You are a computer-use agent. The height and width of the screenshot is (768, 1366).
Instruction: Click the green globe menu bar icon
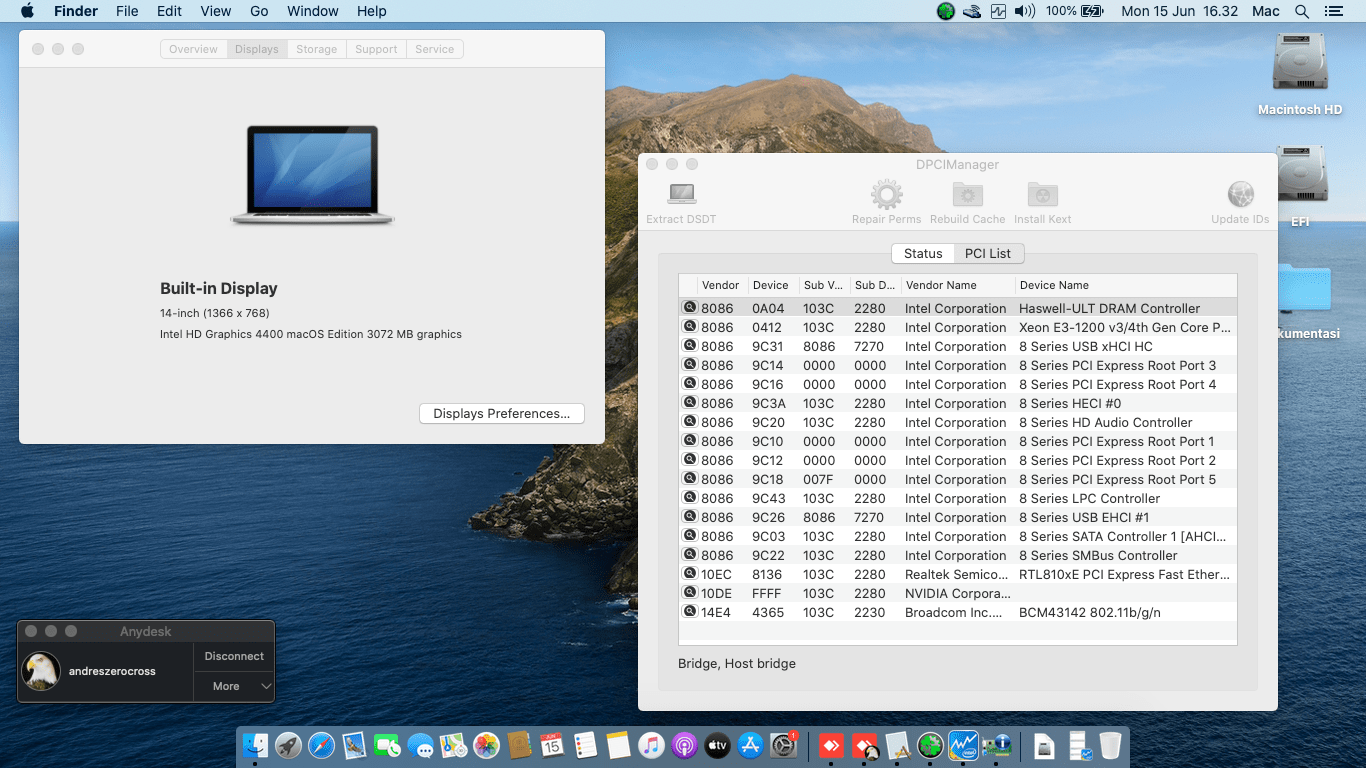[945, 11]
